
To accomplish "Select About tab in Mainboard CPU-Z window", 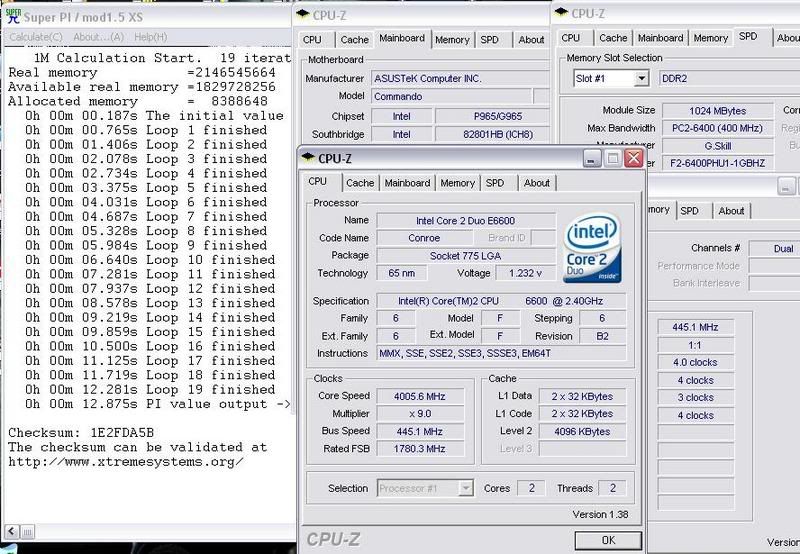I will coord(531,39).
